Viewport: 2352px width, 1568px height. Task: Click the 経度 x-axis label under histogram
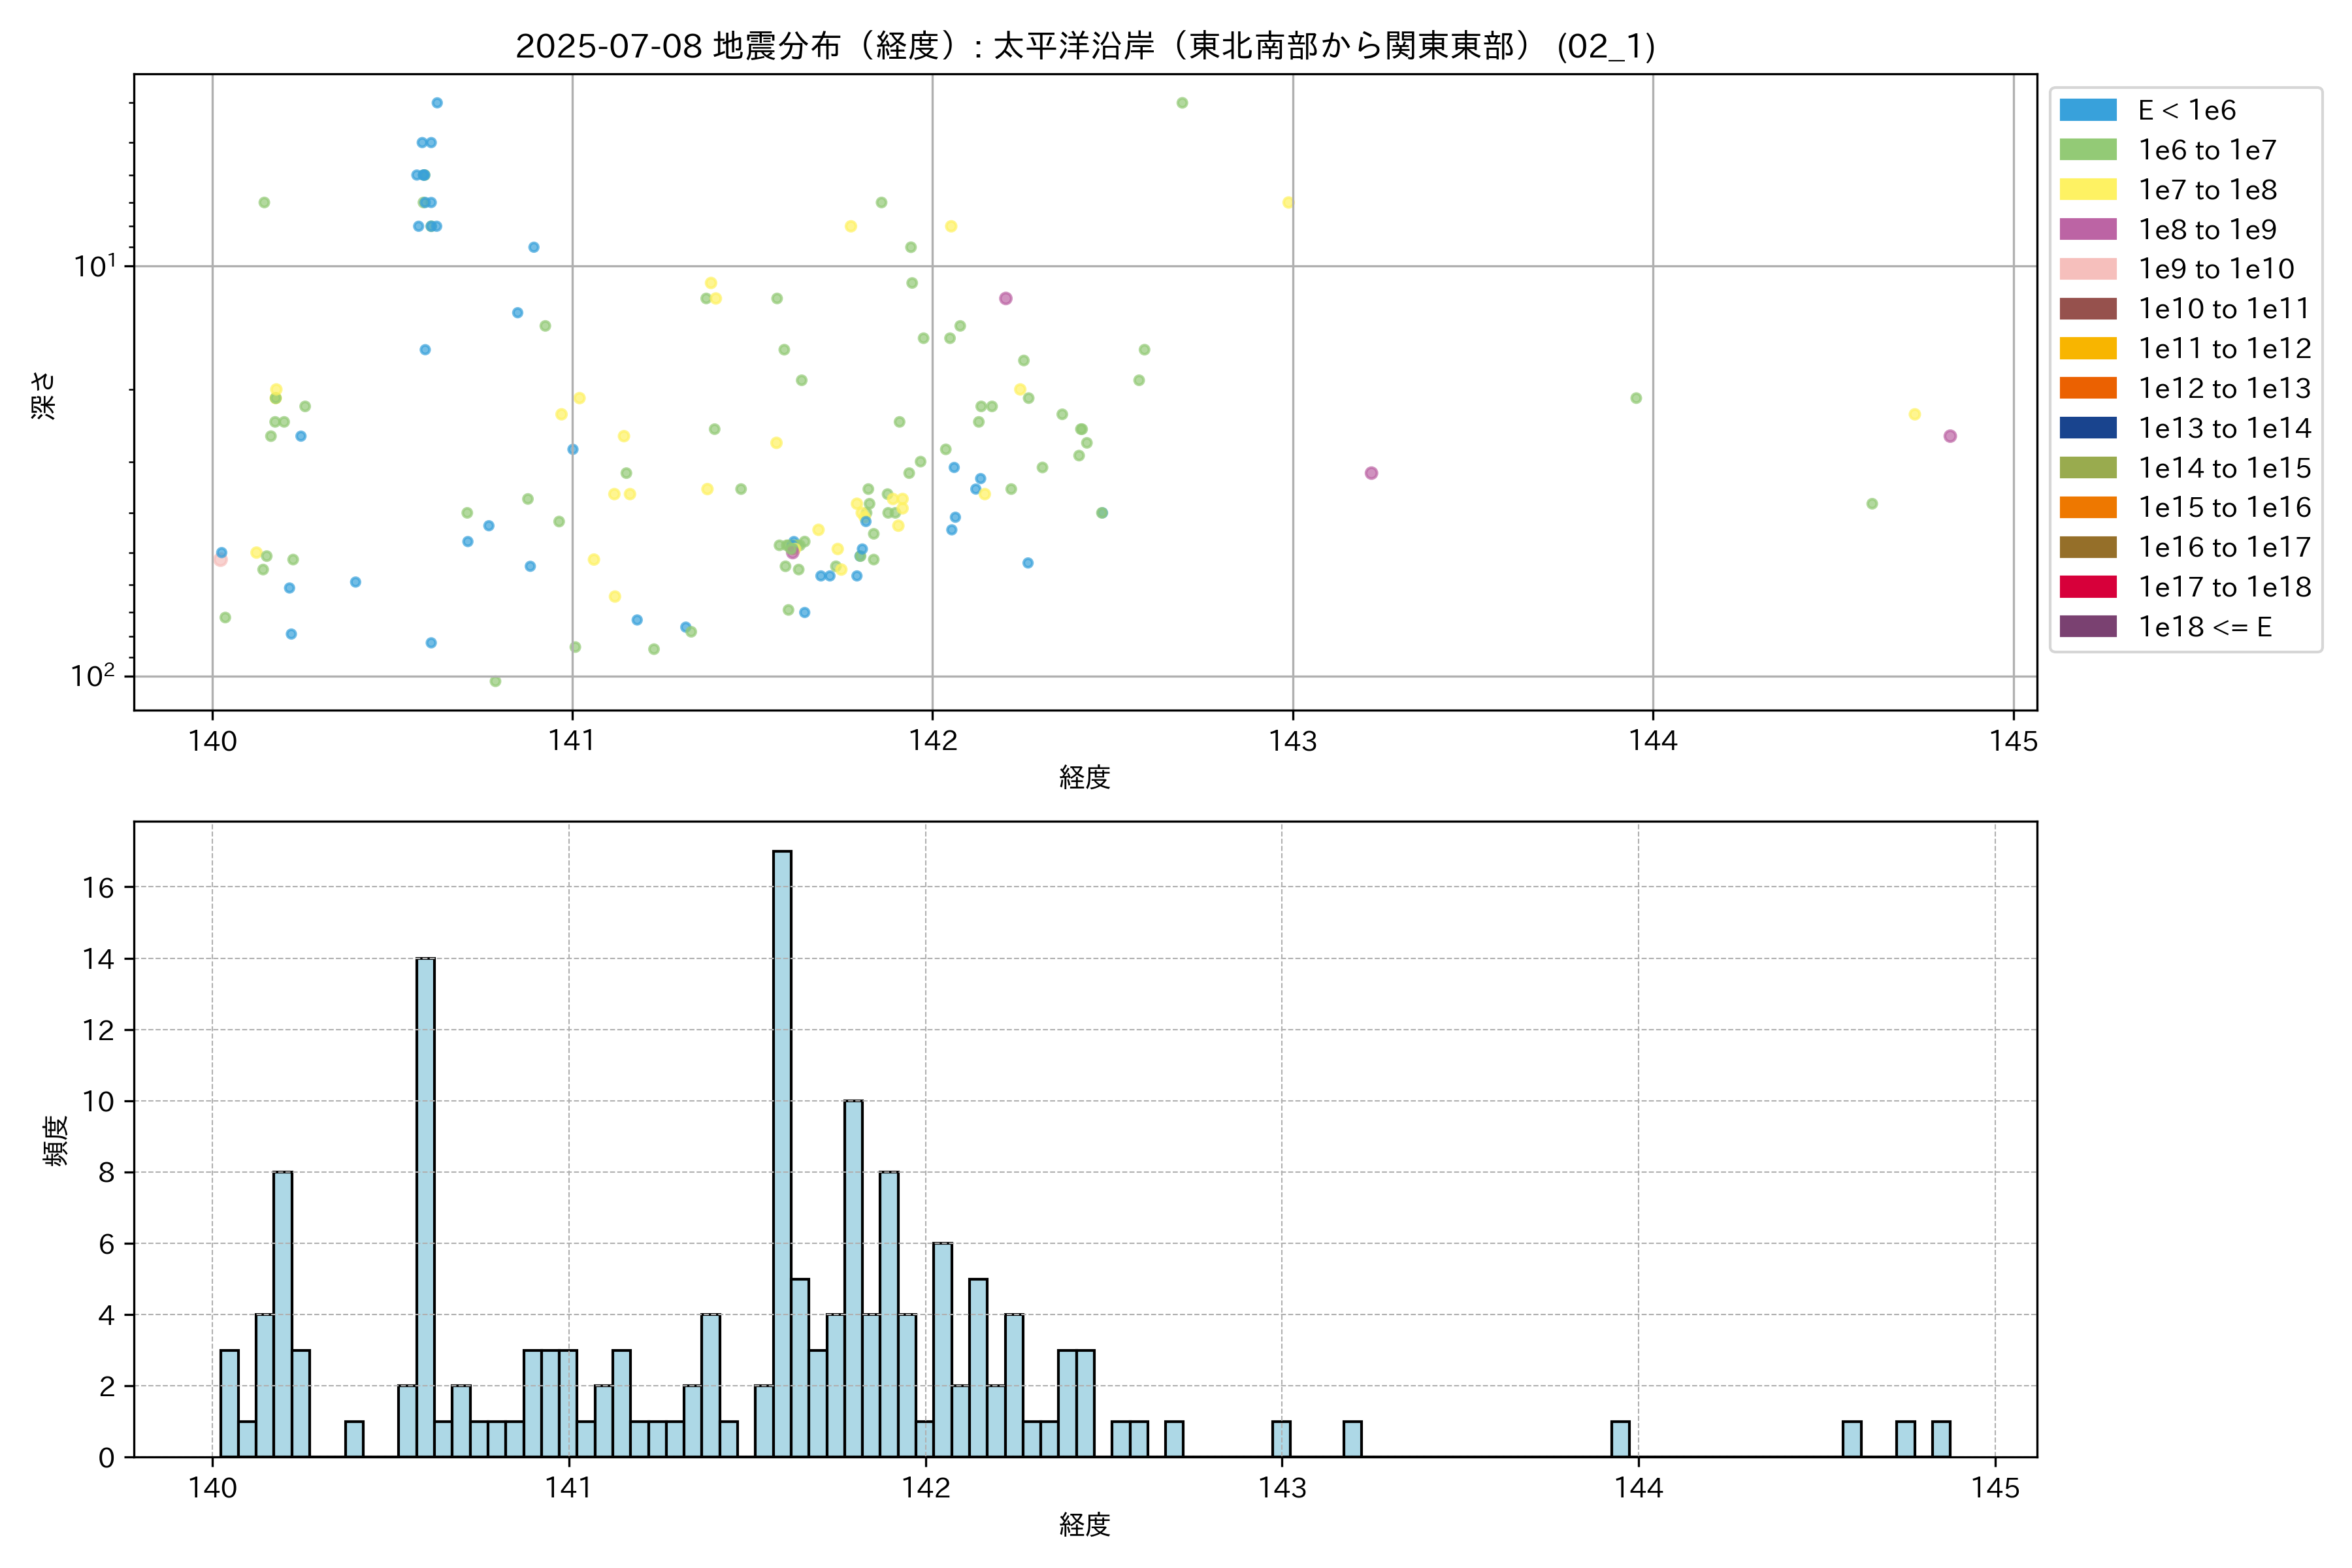1085,1525
